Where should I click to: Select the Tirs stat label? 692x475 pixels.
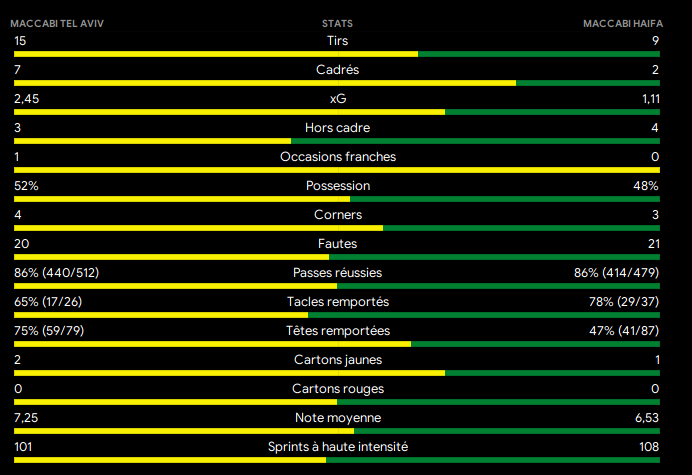coord(337,41)
